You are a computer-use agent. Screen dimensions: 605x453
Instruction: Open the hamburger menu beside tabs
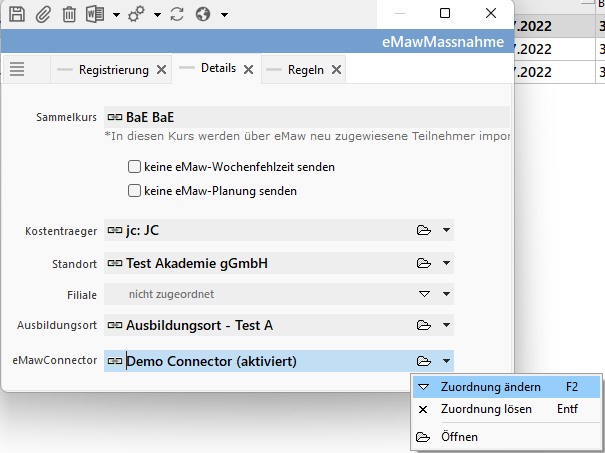pos(16,69)
